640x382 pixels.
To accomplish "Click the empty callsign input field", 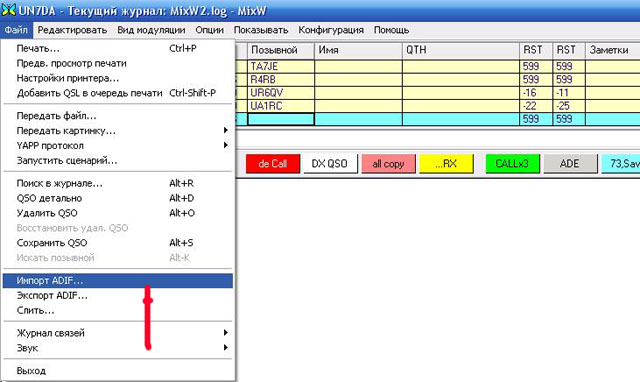I will click(281, 119).
